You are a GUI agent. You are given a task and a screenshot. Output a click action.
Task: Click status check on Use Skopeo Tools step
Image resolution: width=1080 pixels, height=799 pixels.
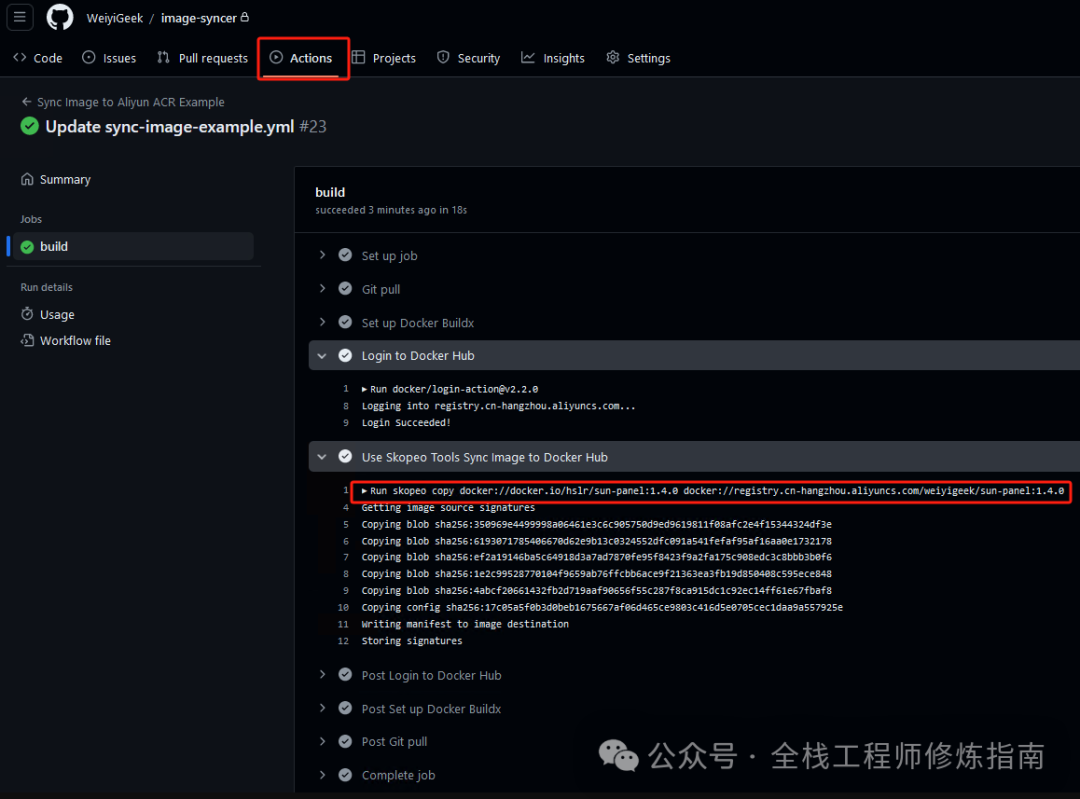pos(345,457)
